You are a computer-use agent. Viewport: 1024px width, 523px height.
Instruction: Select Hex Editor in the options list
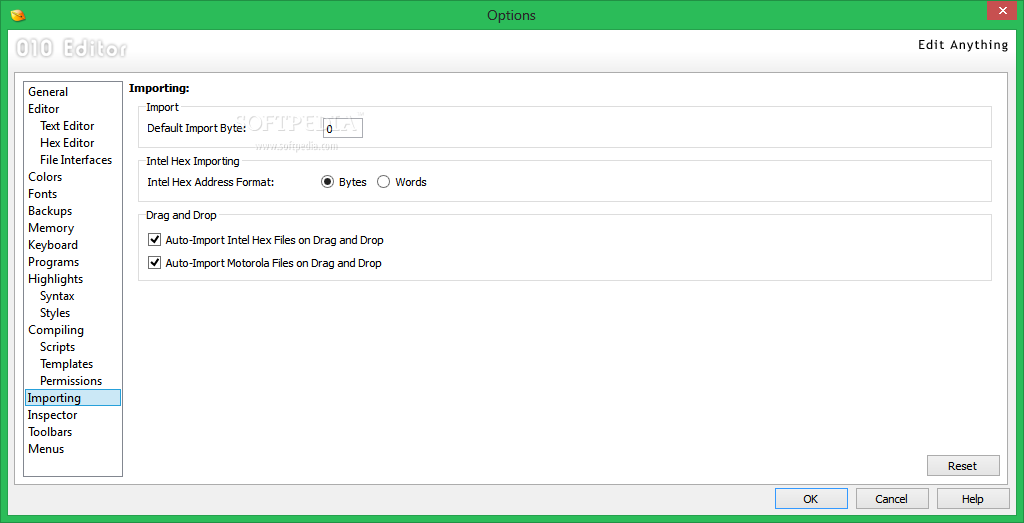[67, 143]
